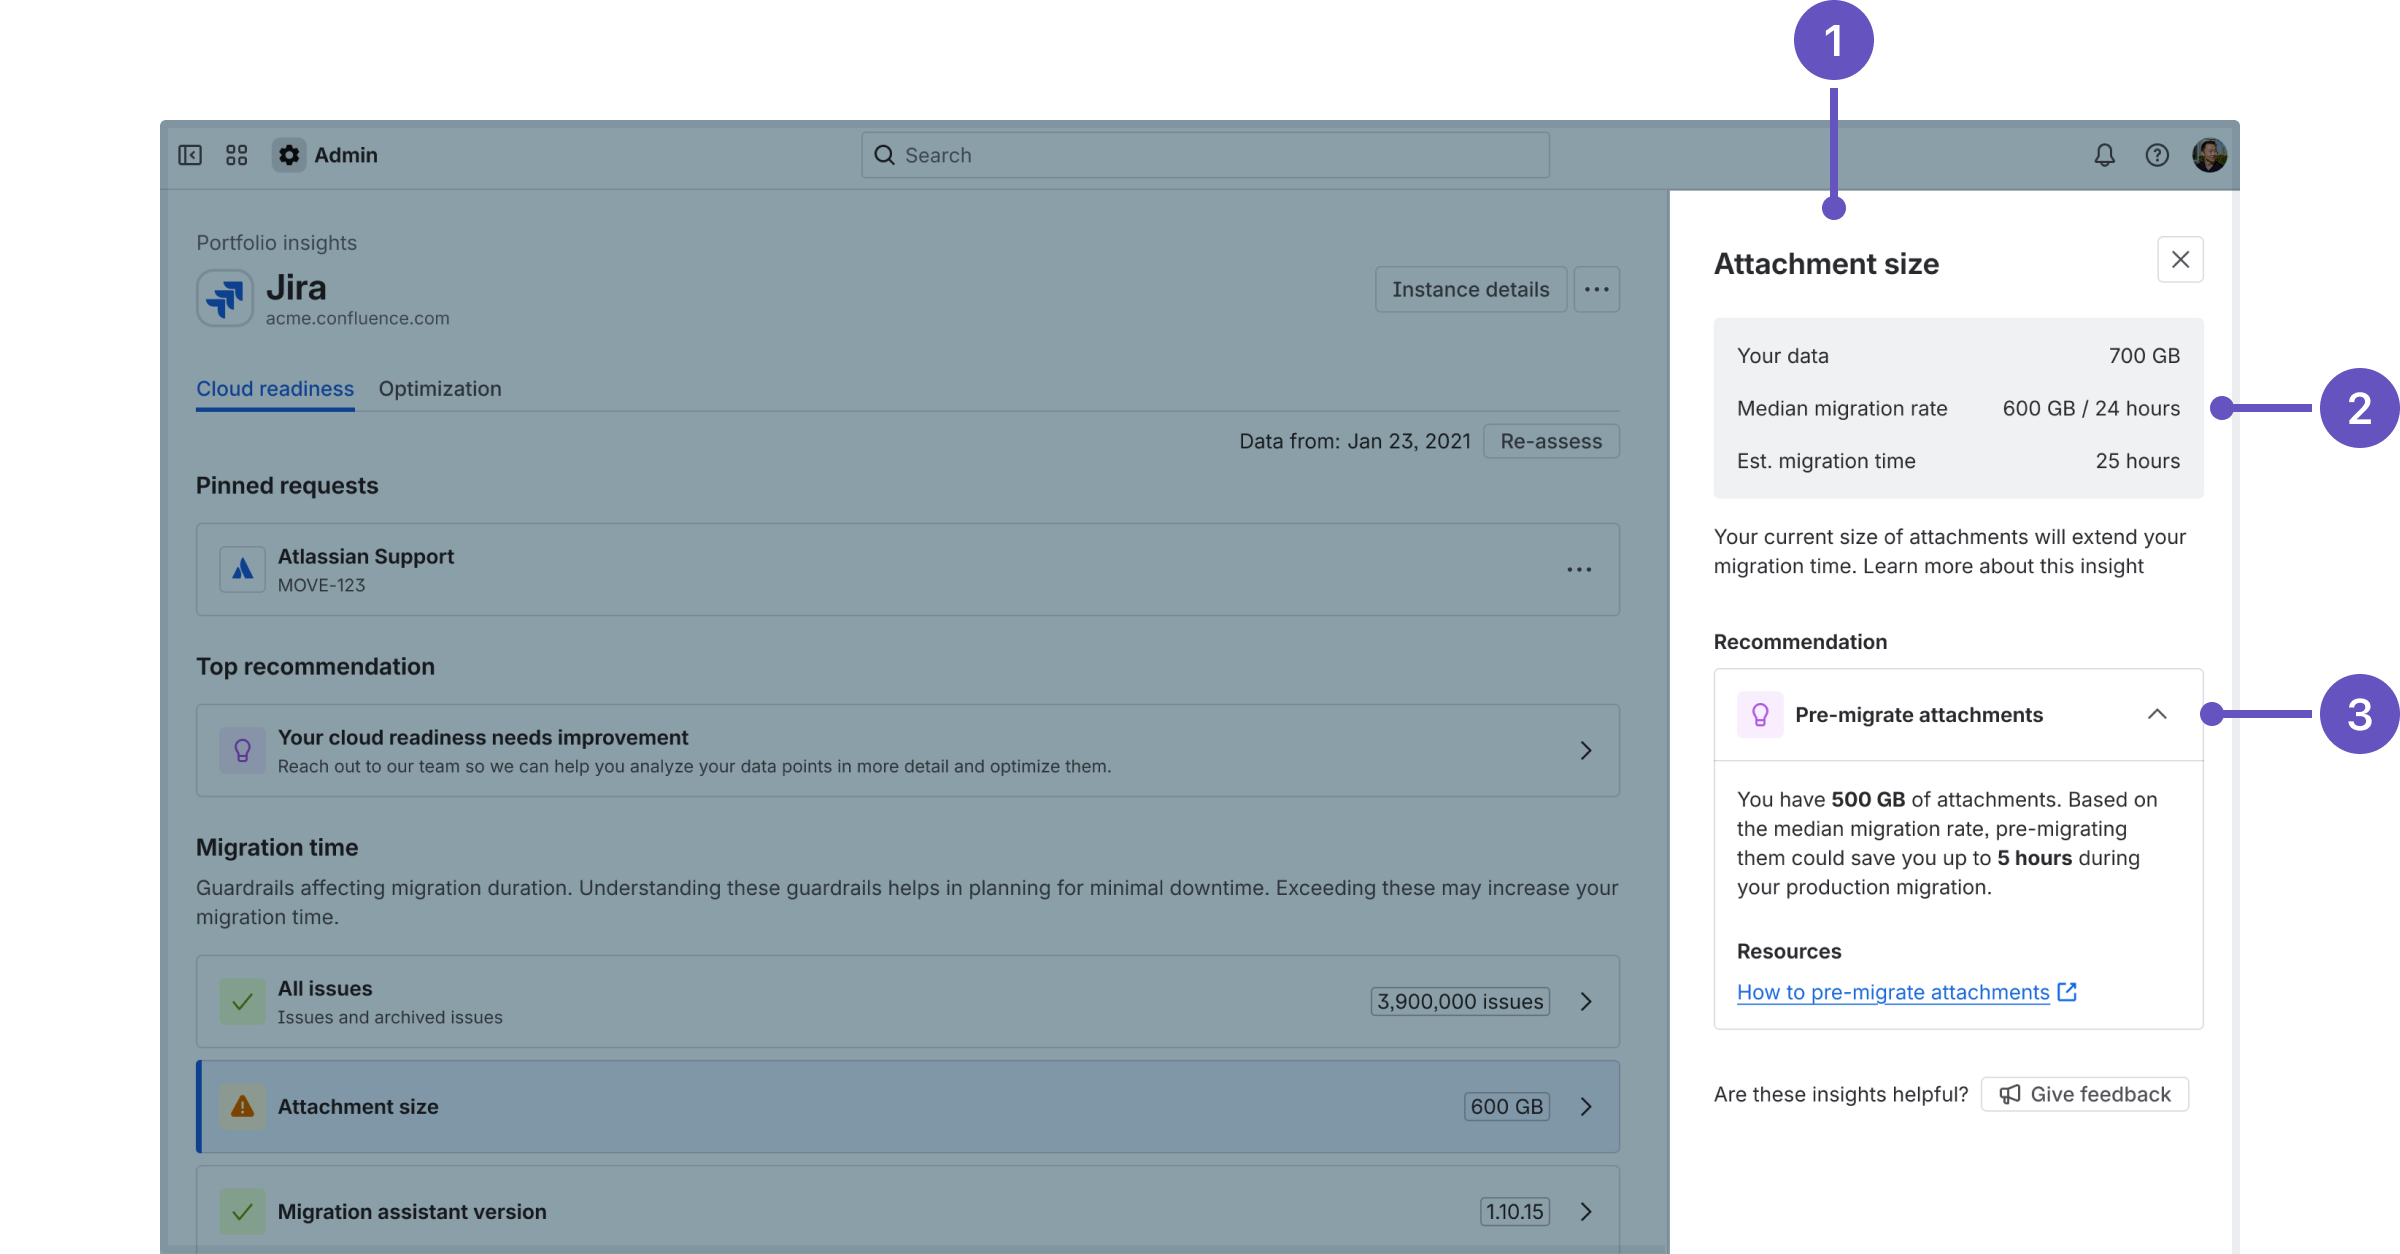Click Your cloud readiness needs improvement heading
This screenshot has width=2400, height=1254.
point(483,737)
